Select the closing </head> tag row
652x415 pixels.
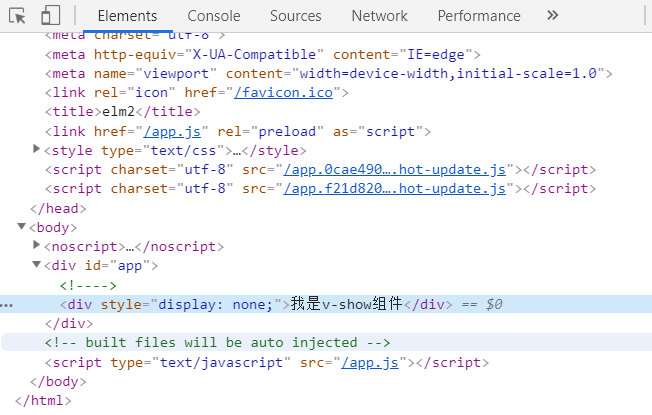[x=58, y=208]
